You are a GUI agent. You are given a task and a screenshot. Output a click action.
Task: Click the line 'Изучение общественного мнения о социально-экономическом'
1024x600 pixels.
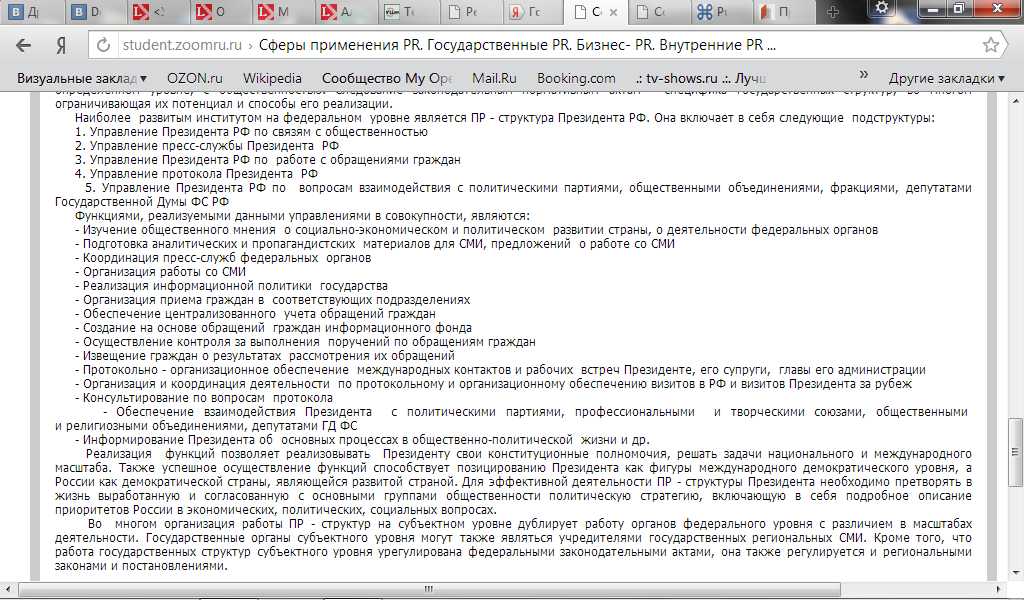click(476, 230)
